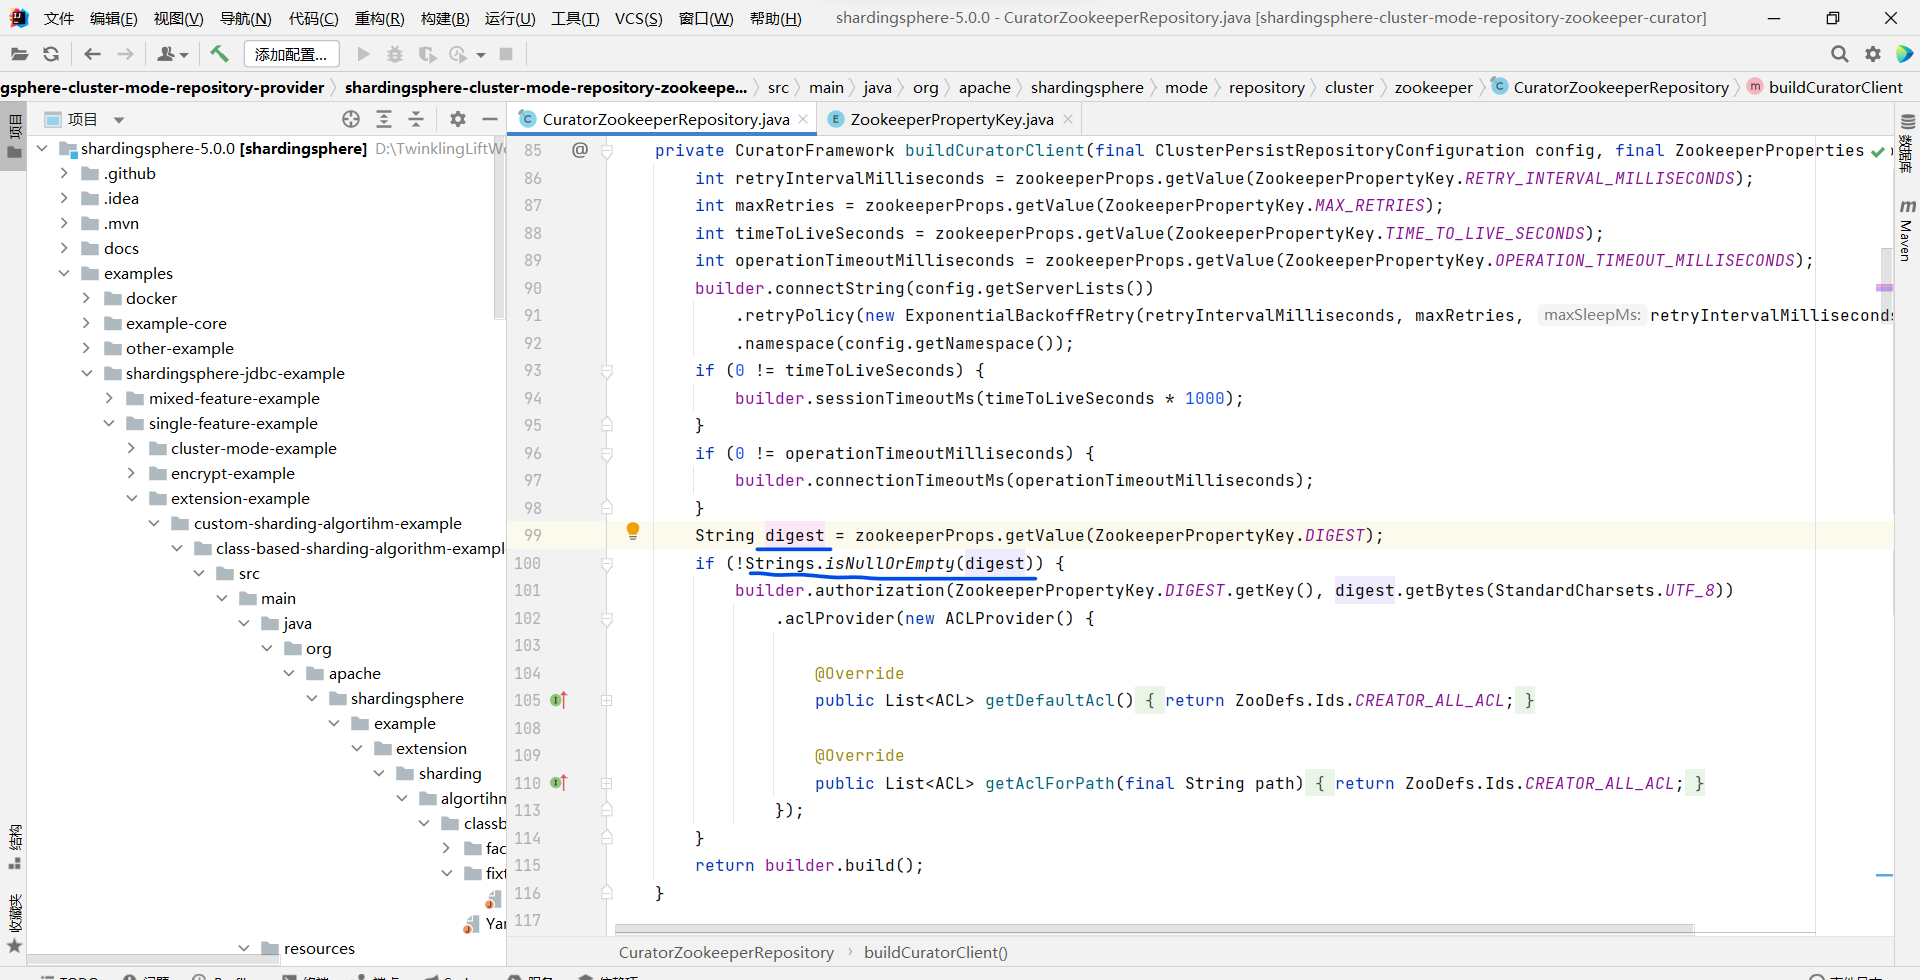This screenshot has height=980, width=1920.
Task: Switch to ZookeeperPropertyKey.java tab
Action: [951, 119]
